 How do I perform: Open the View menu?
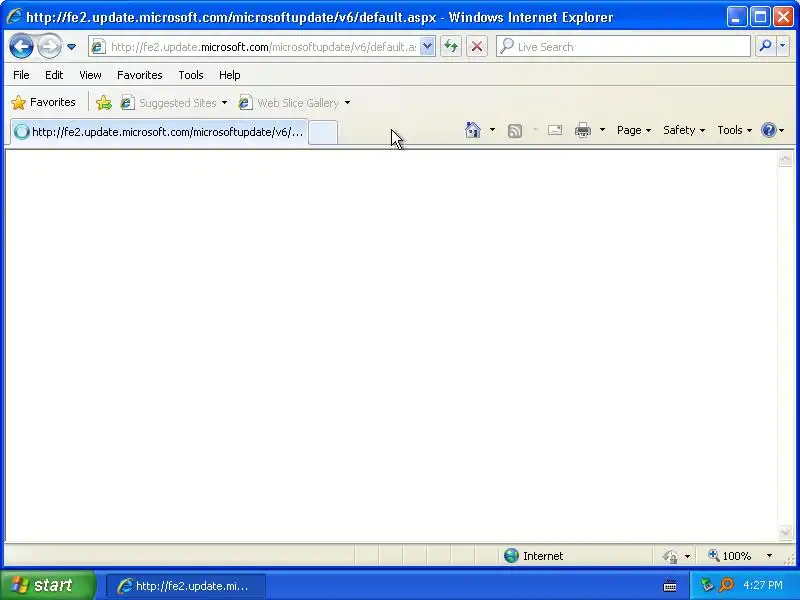point(90,75)
